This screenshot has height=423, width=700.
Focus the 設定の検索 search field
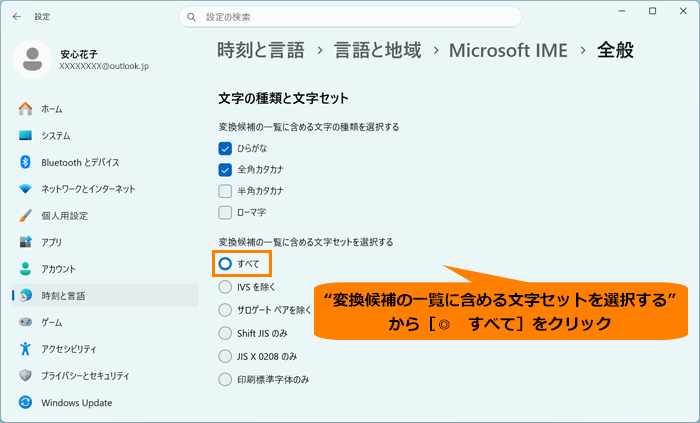click(x=350, y=17)
